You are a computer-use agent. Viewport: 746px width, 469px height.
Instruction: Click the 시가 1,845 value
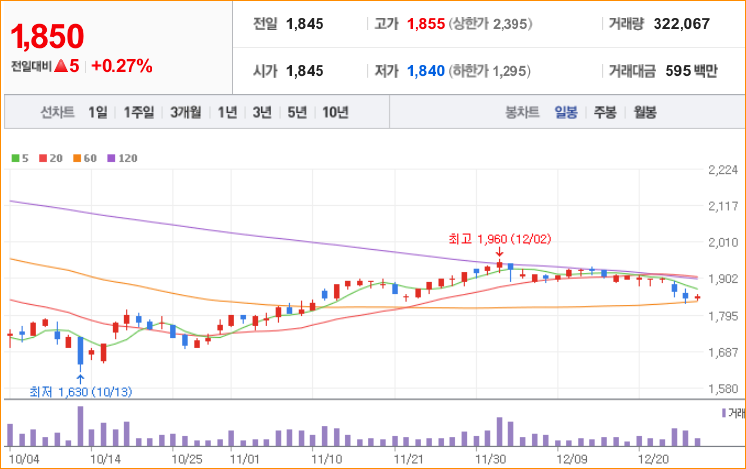pos(304,71)
